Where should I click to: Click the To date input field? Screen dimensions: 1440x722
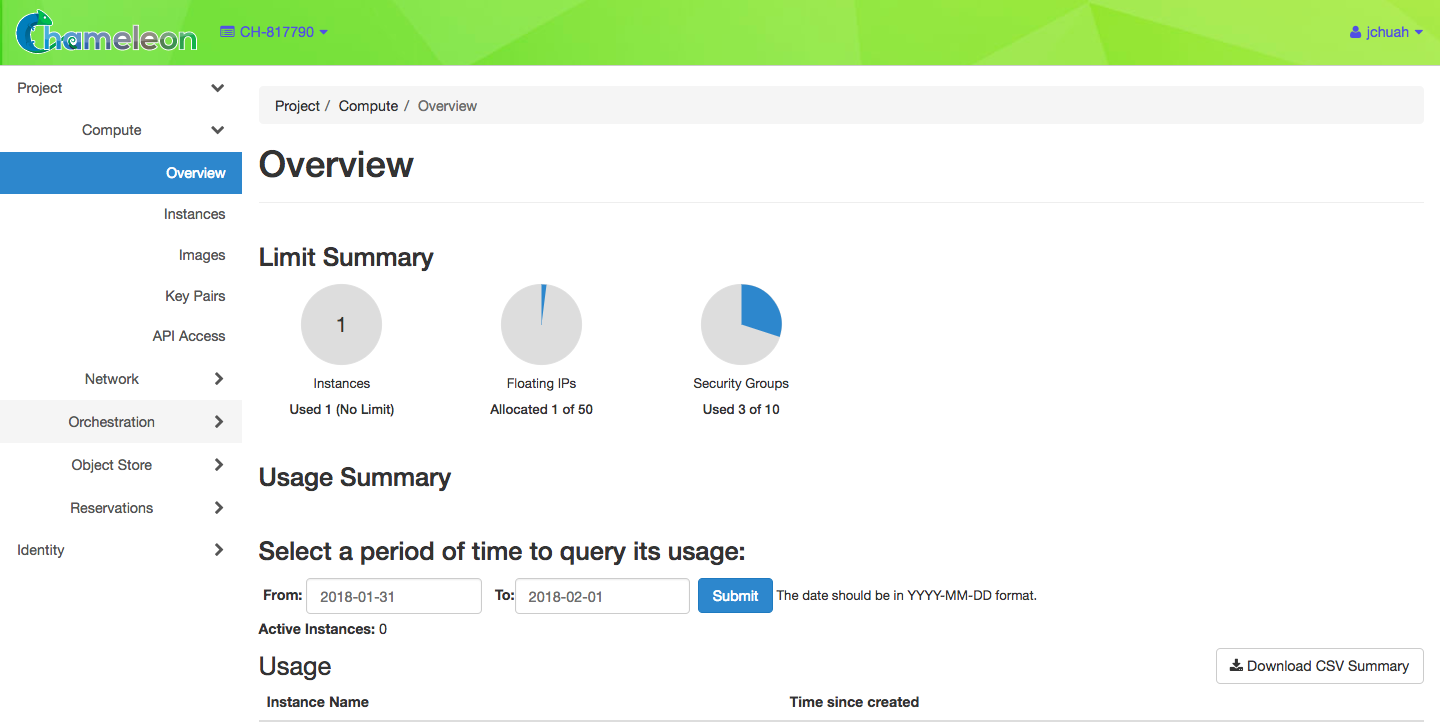coord(602,596)
